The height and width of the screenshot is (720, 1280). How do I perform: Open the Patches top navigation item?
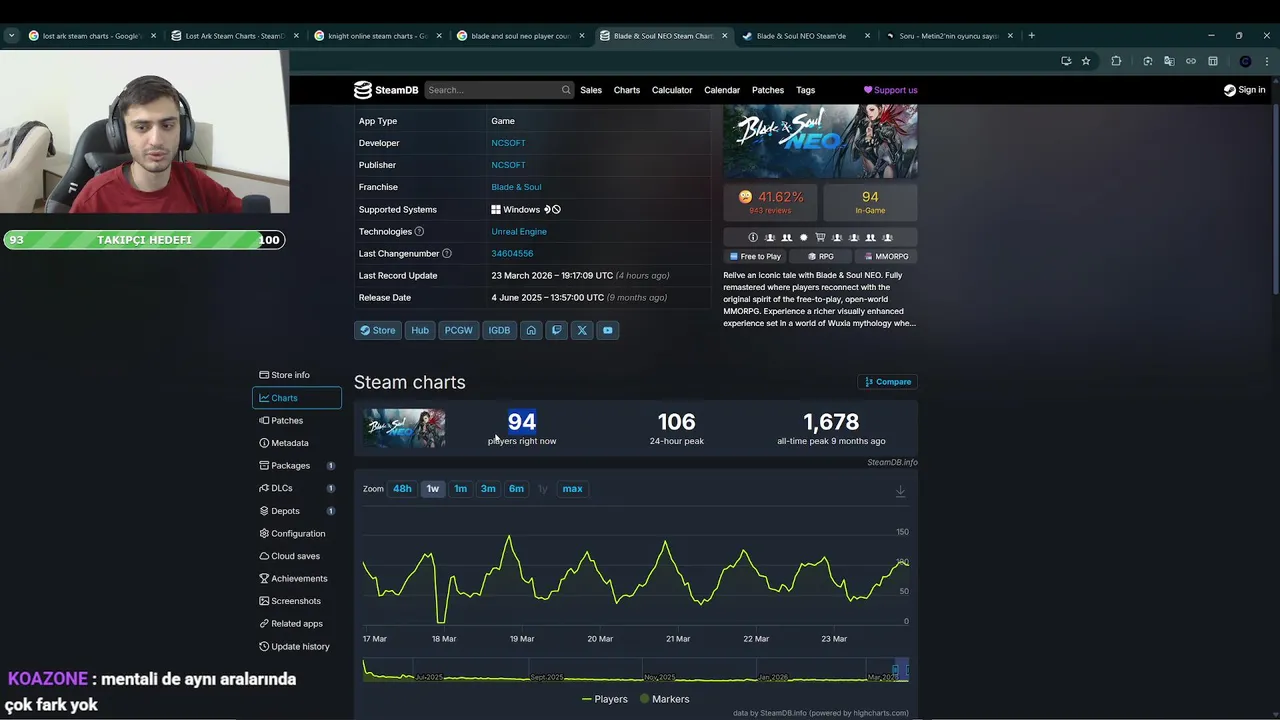[768, 90]
